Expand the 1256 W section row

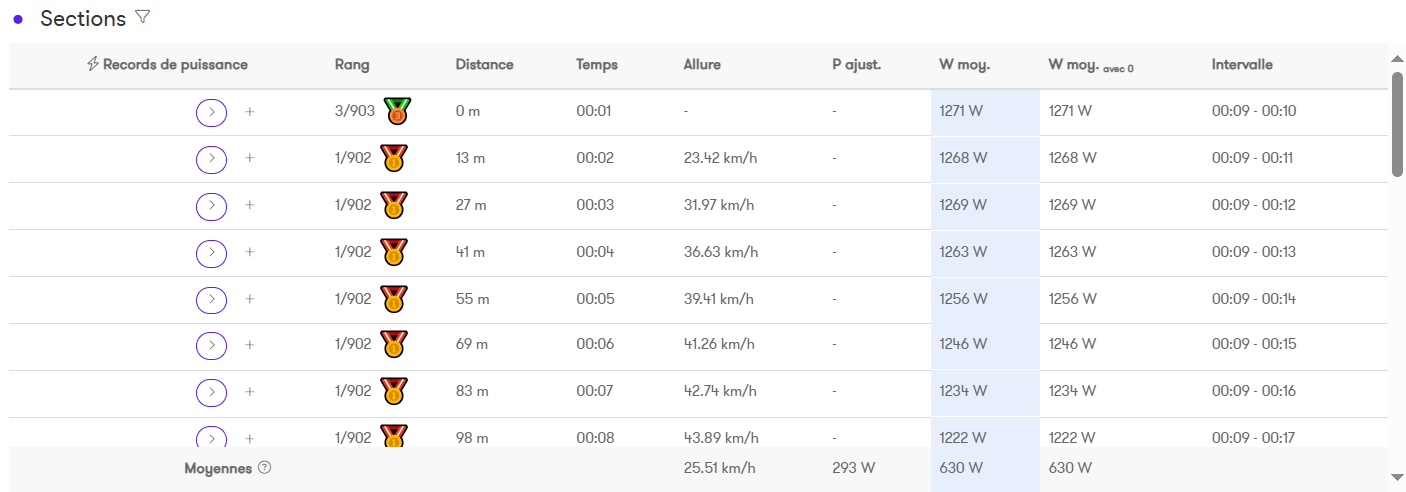(x=211, y=299)
